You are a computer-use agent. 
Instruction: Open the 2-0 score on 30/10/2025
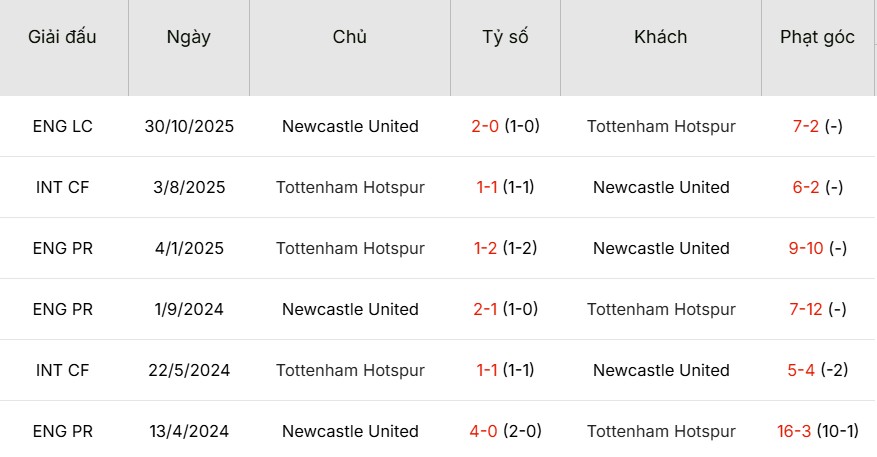(485, 127)
